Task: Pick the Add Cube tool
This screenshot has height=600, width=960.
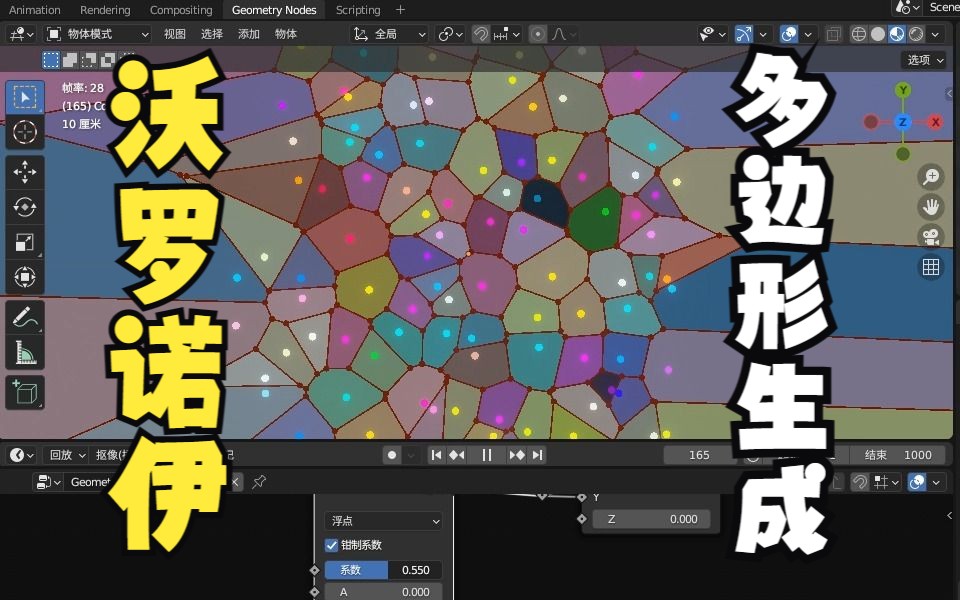Action: tap(24, 392)
